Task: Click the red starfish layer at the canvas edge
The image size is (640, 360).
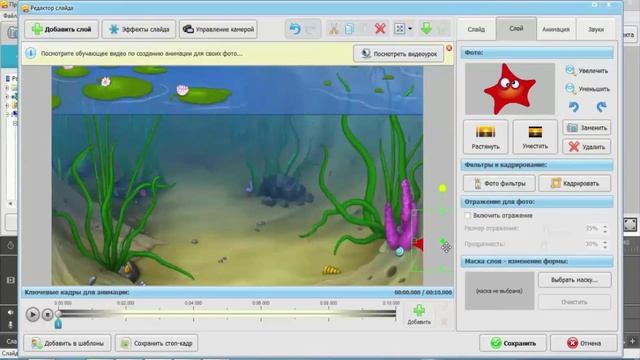Action: 419,244
